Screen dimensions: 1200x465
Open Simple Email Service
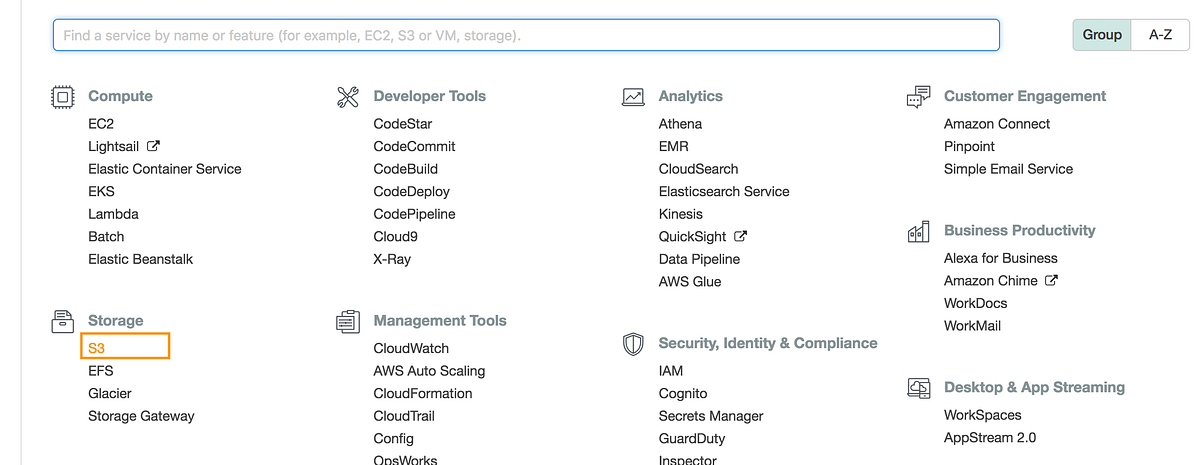(1008, 169)
